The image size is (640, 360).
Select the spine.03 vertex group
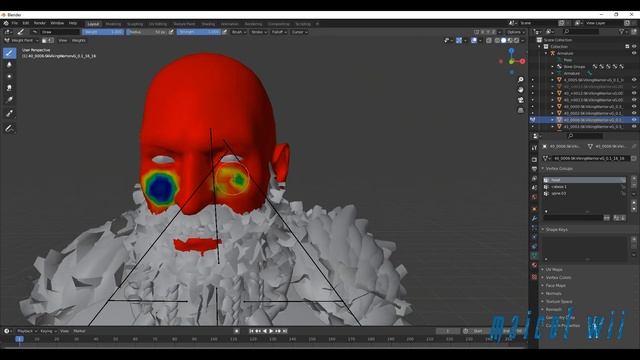coord(584,193)
